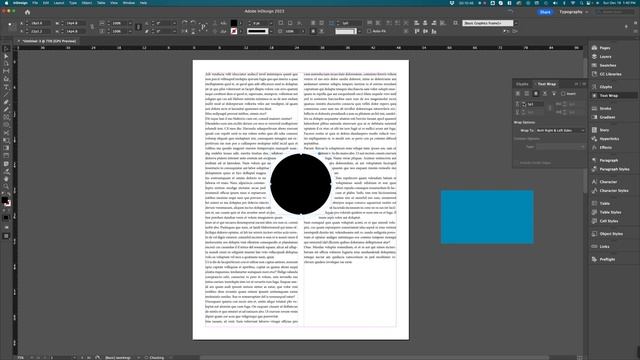Open the Effects panel
The image size is (640, 360).
[x=606, y=147]
